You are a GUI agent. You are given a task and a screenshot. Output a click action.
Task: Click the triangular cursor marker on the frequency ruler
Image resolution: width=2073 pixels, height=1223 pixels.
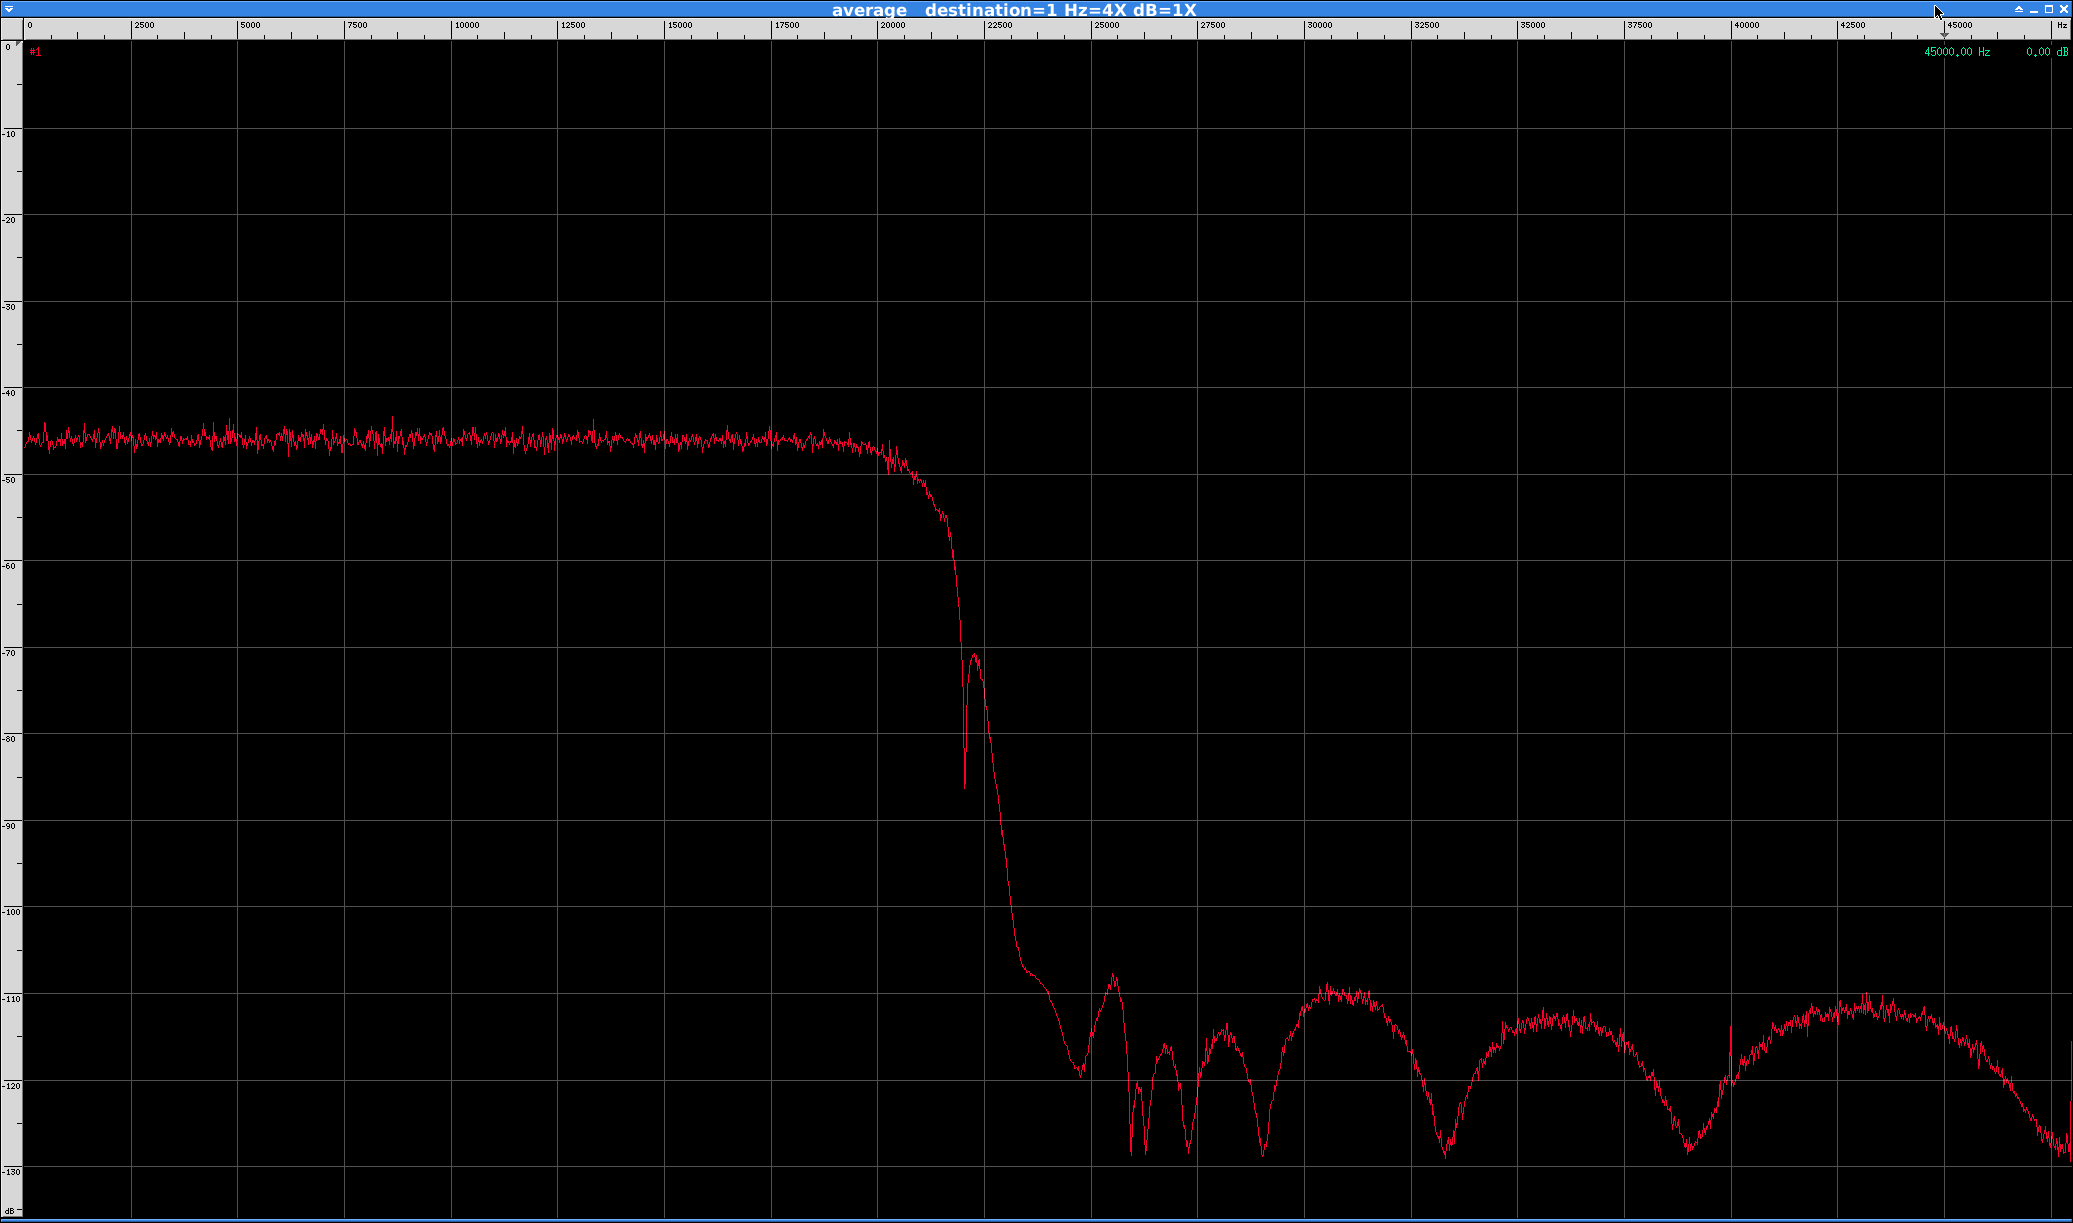(x=1944, y=34)
